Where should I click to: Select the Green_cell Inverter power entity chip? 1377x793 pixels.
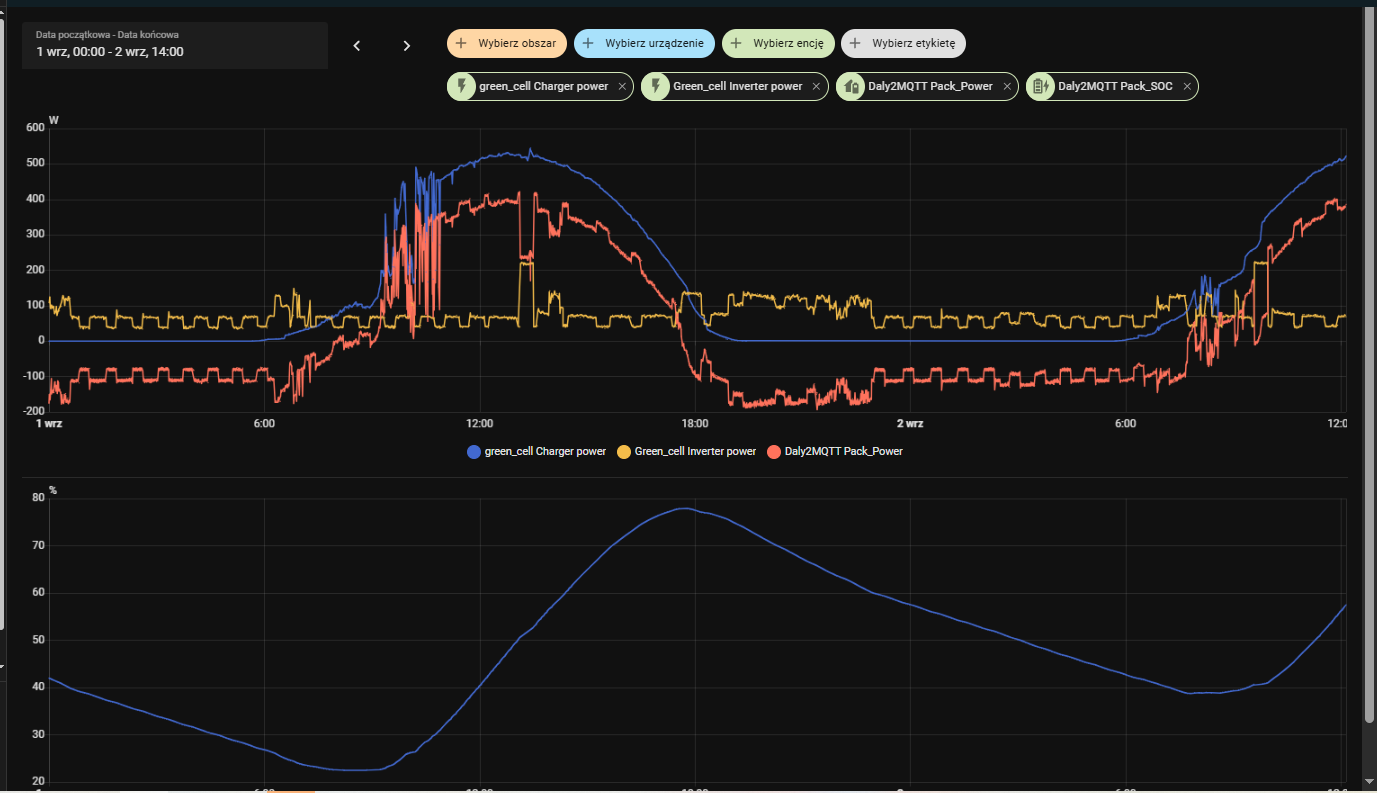click(x=735, y=87)
